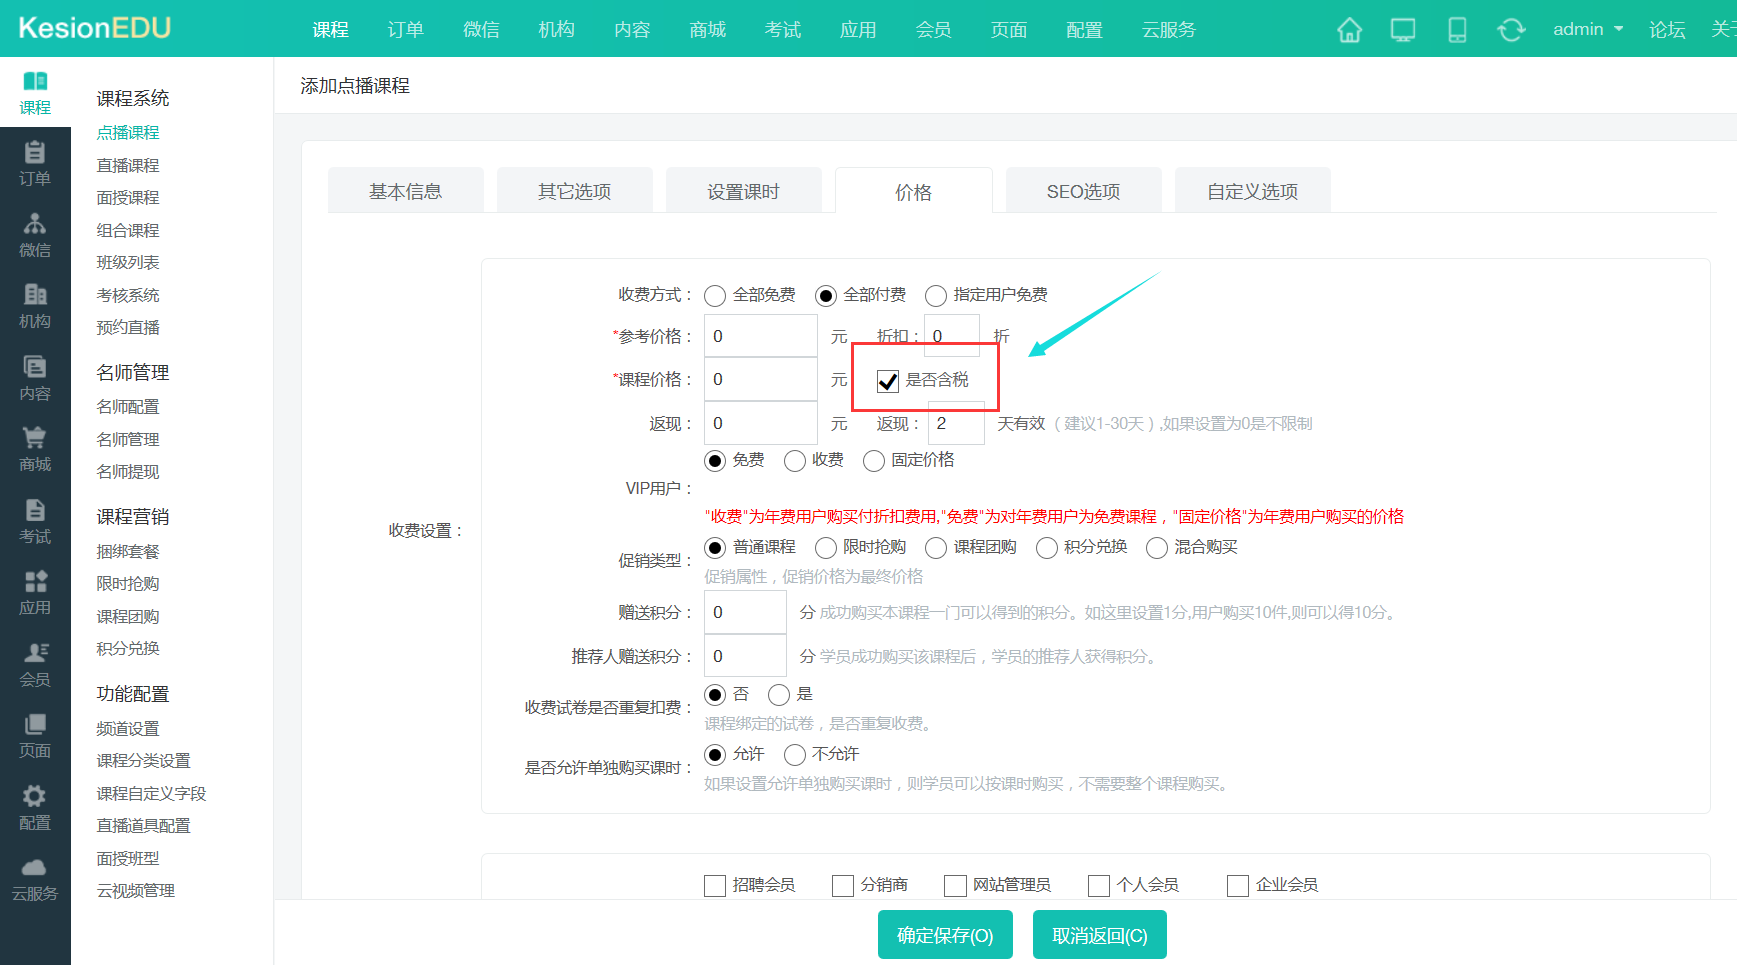The height and width of the screenshot is (965, 1737).
Task: Open 配置 via the gear sidebar icon
Action: coord(35,806)
